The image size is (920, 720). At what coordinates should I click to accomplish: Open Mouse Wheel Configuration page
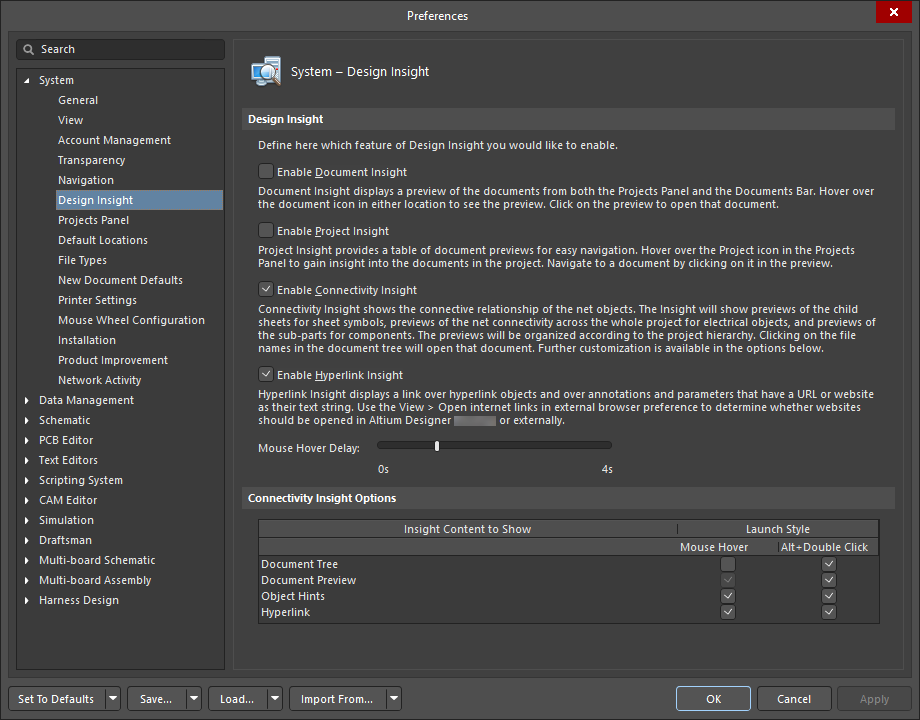coord(131,320)
